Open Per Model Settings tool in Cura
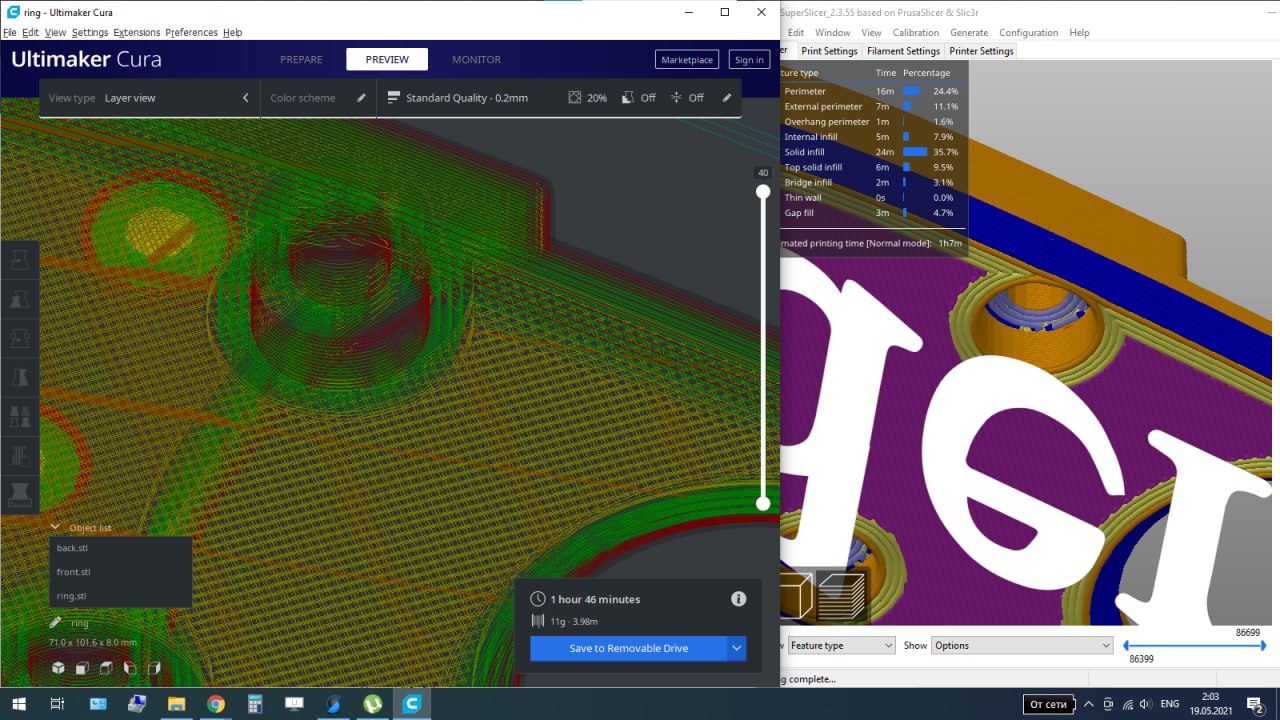The image size is (1280, 720). click(x=20, y=416)
